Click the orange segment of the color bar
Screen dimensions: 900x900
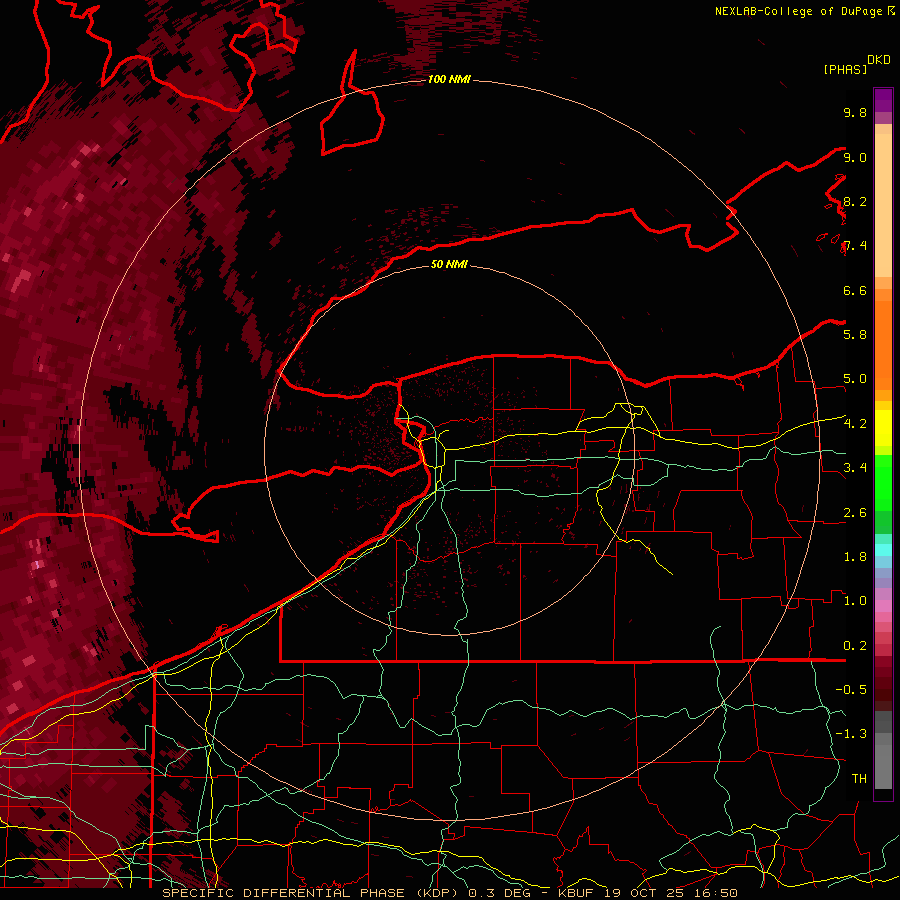pos(883,344)
